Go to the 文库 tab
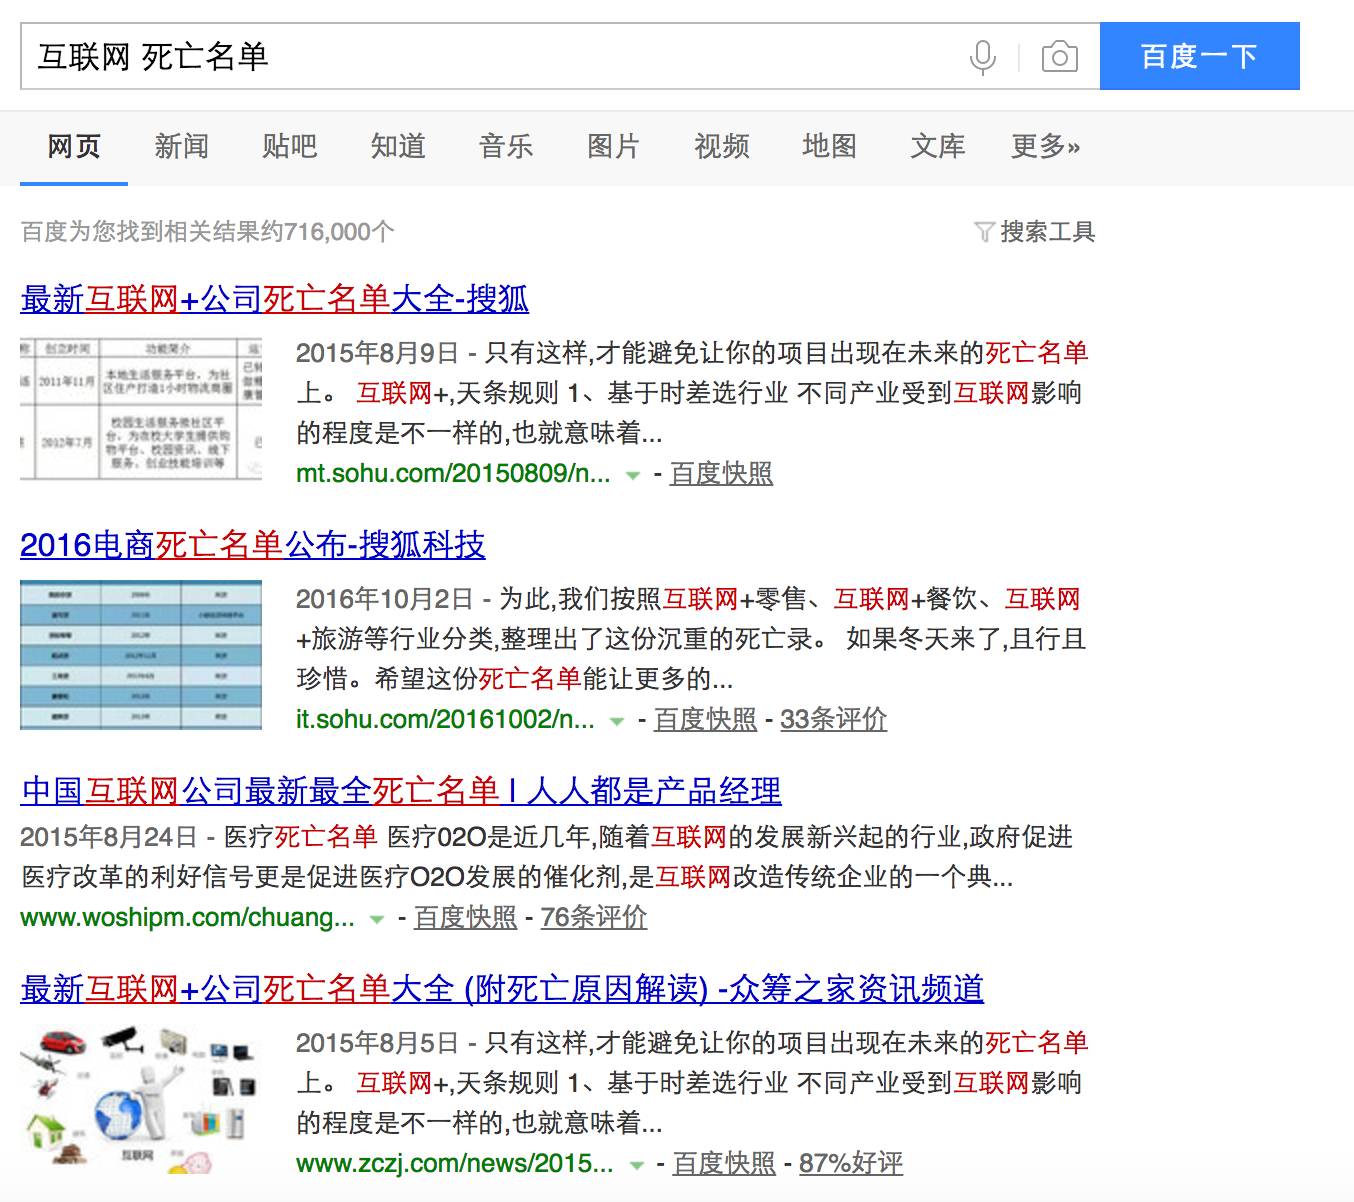Screen dimensions: 1354x1202 (937, 146)
